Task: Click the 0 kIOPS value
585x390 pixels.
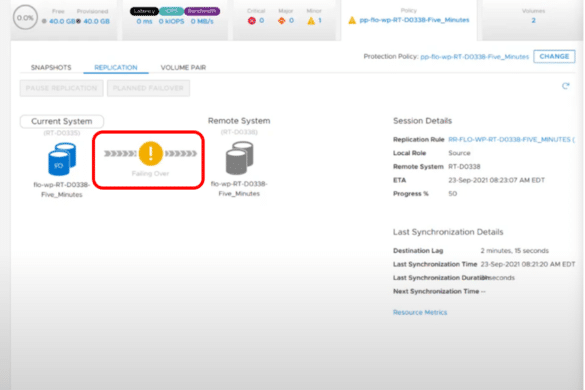Action: pos(171,22)
